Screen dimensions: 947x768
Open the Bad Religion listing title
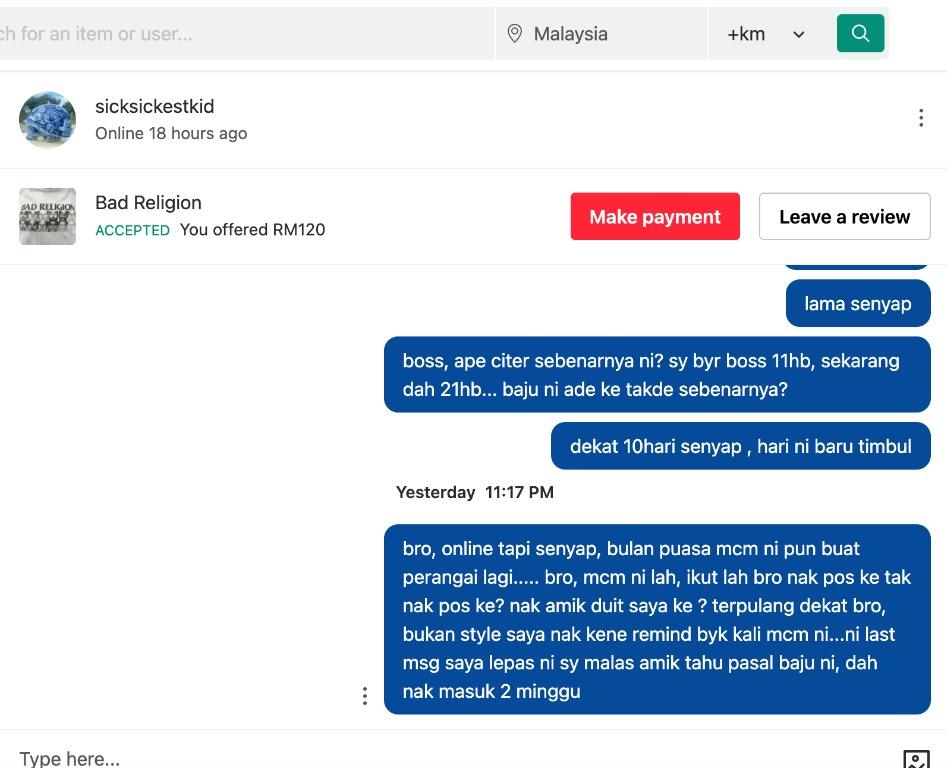(x=148, y=202)
